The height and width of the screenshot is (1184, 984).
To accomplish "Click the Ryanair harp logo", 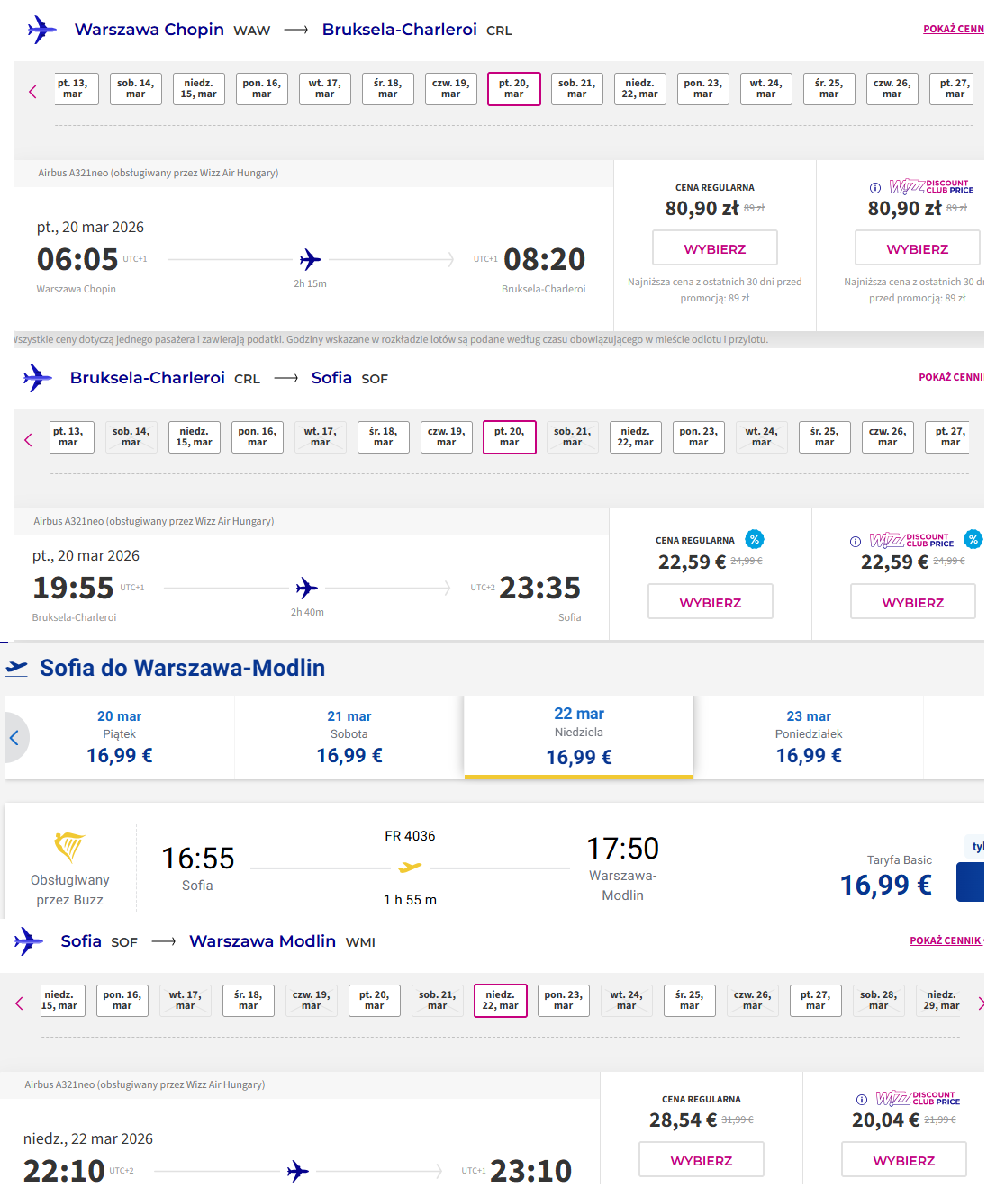I will (x=69, y=847).
